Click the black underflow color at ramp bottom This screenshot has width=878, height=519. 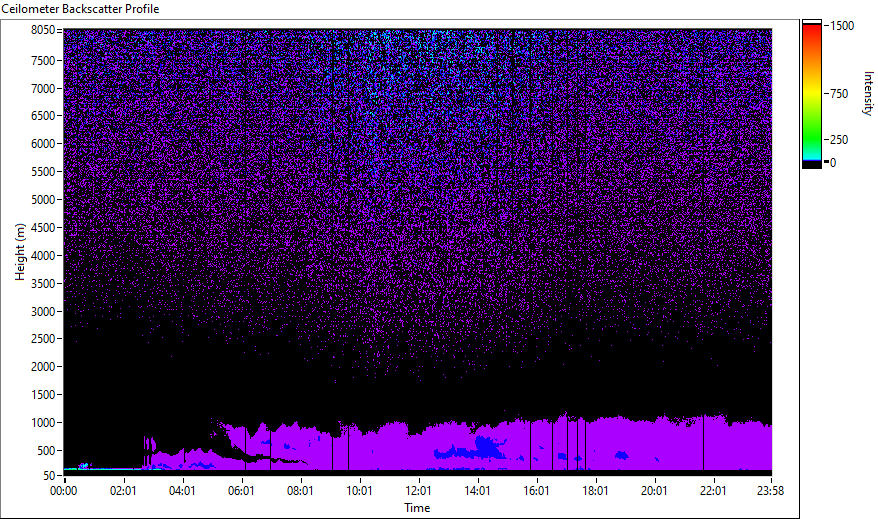pyautogui.click(x=812, y=165)
